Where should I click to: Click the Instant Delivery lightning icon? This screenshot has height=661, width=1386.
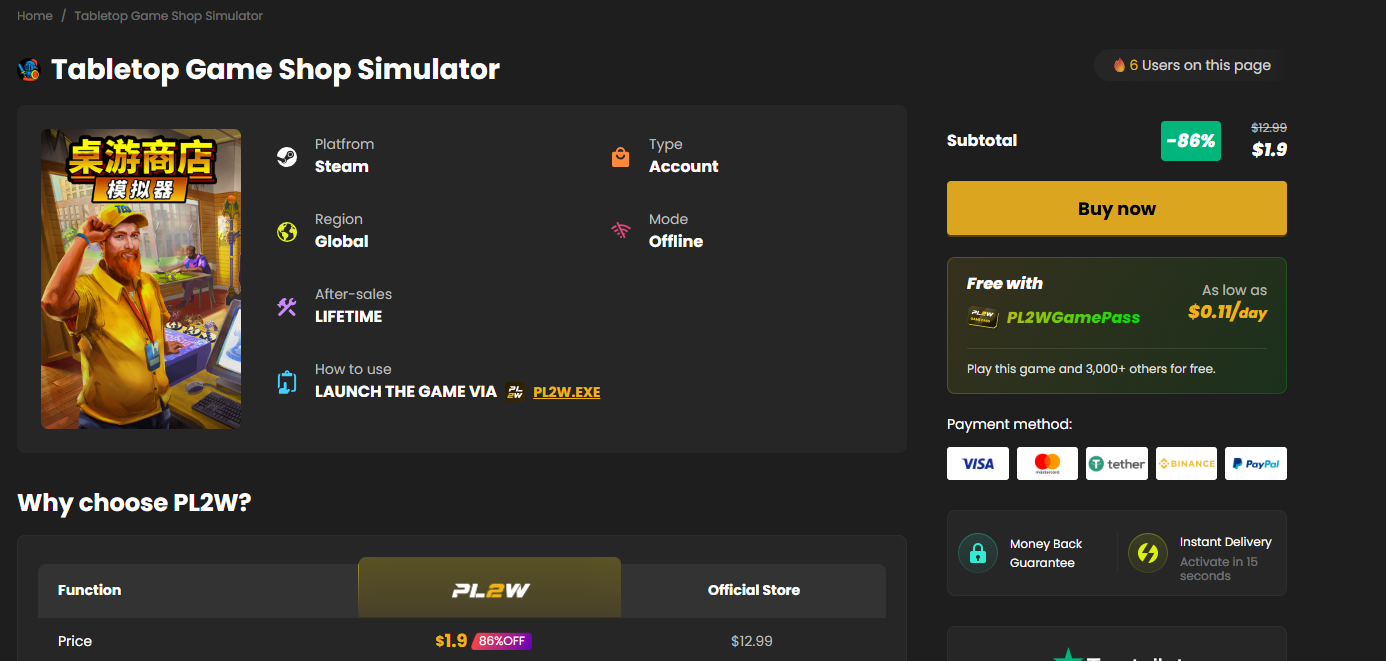click(1147, 552)
